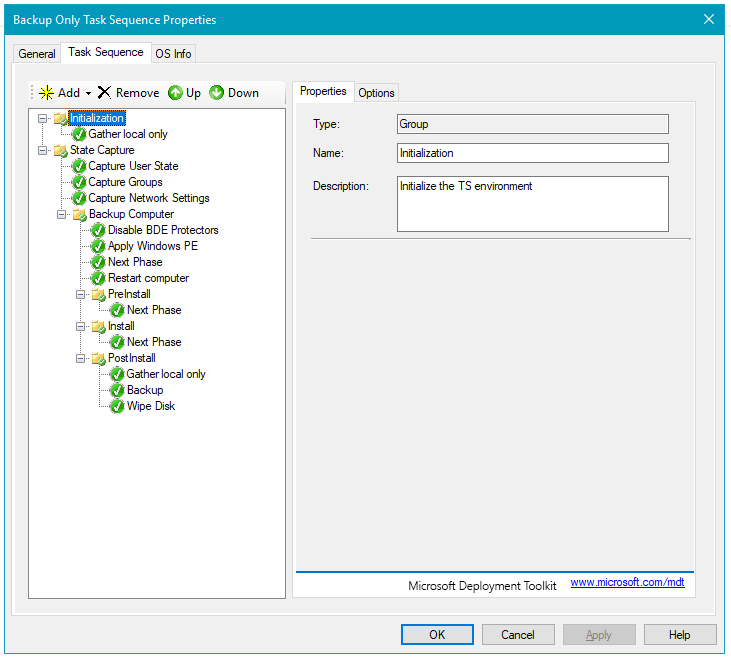Click the Cancel button
The image size is (731, 660).
(x=518, y=635)
